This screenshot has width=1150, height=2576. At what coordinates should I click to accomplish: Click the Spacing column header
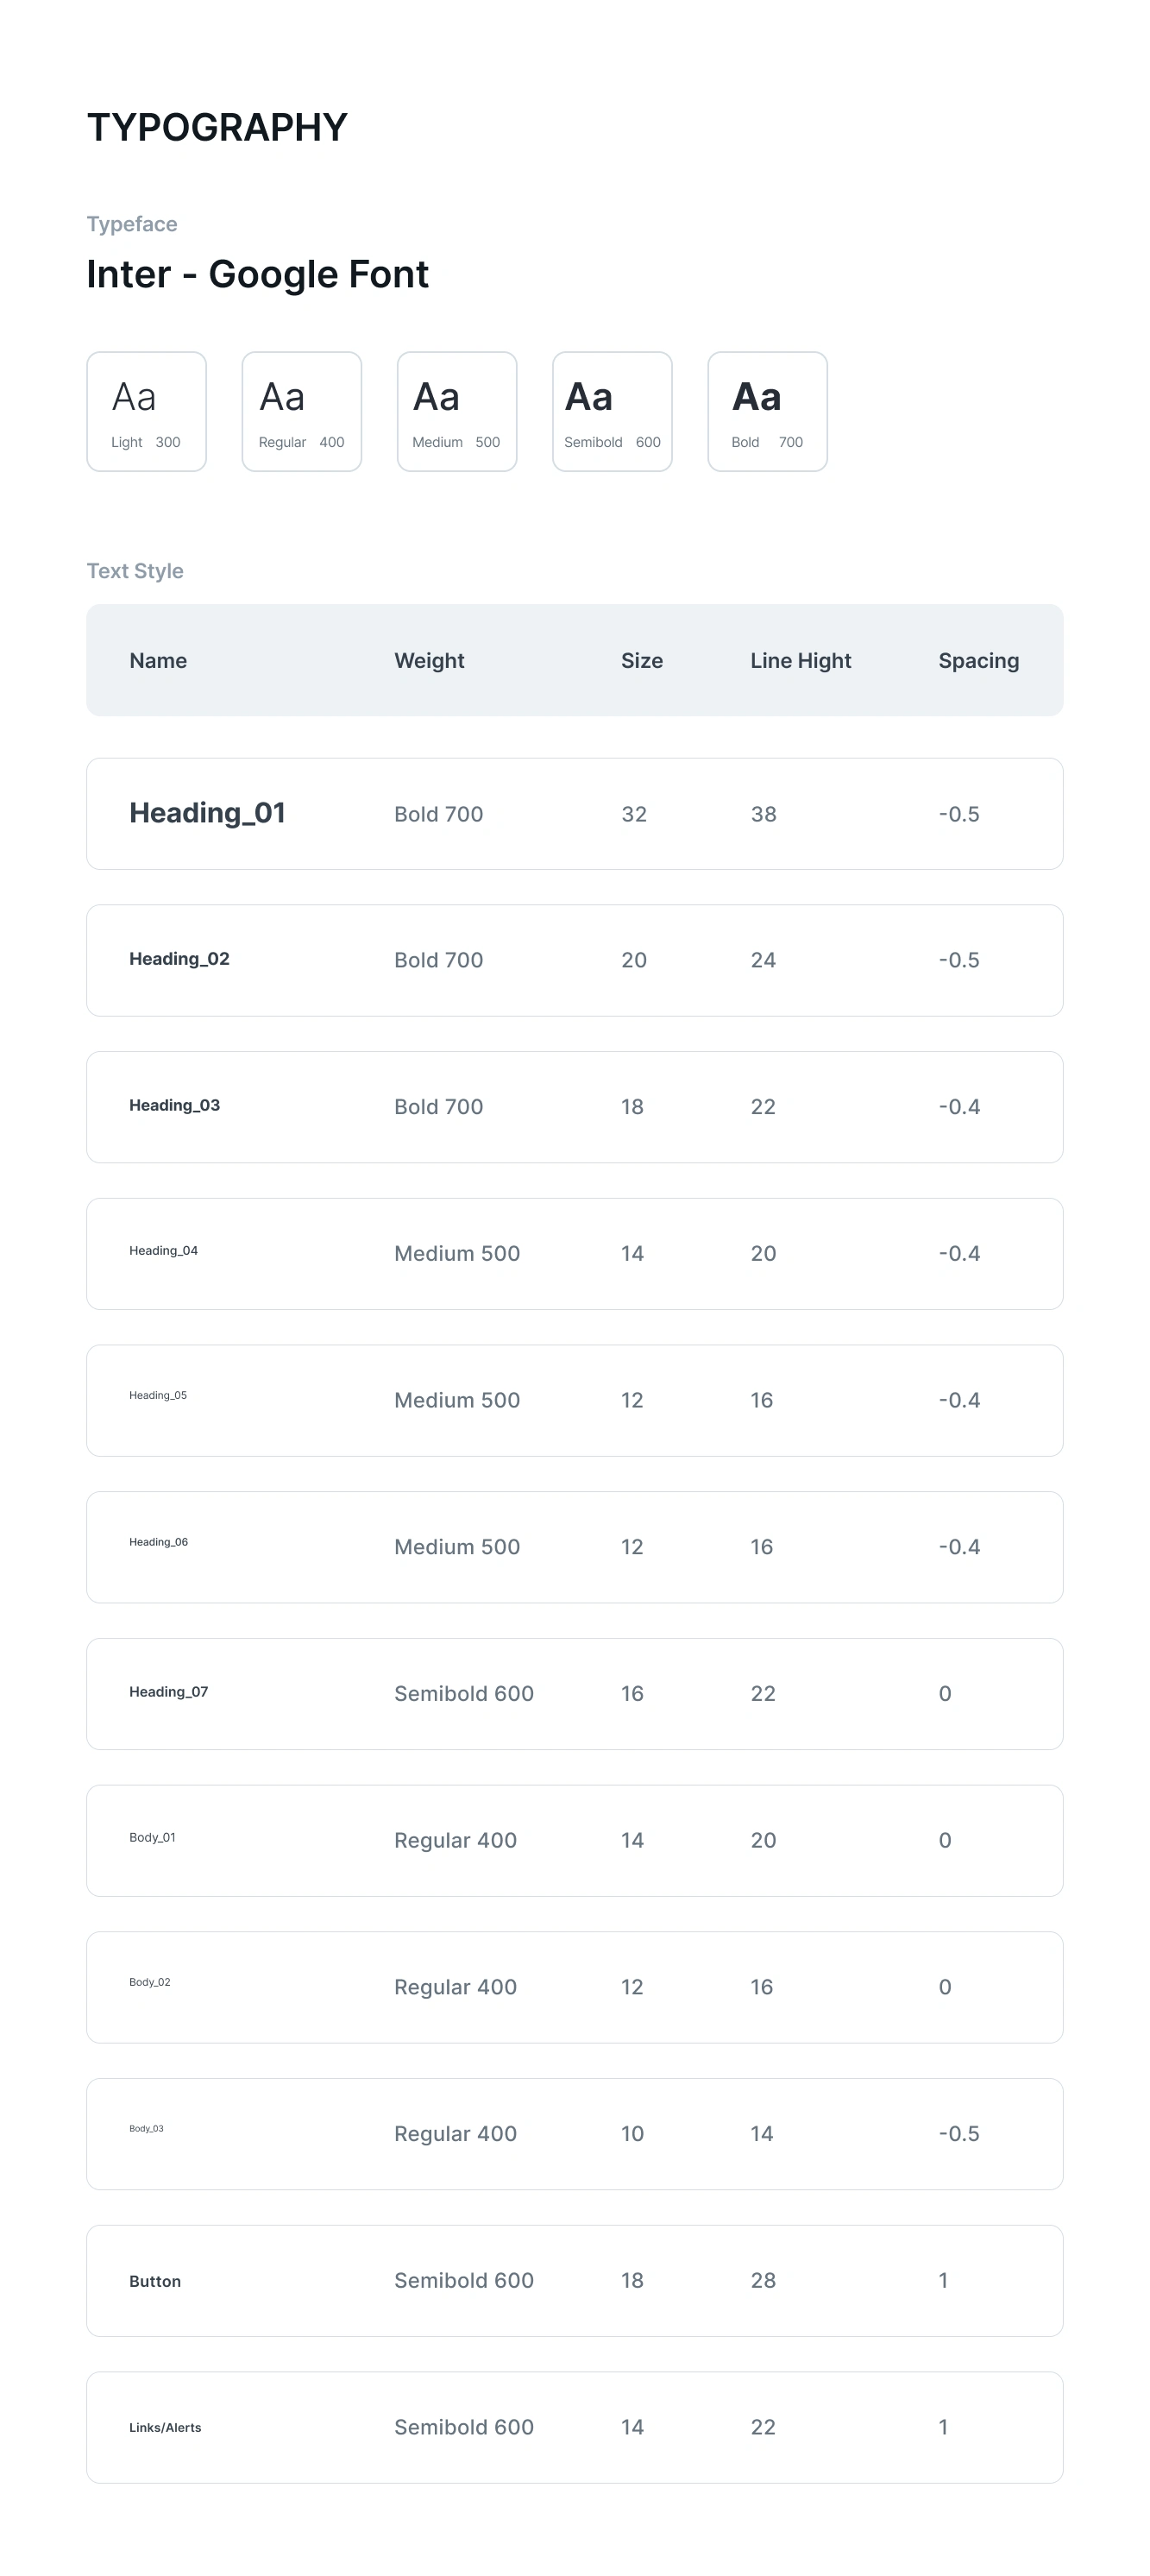click(978, 660)
